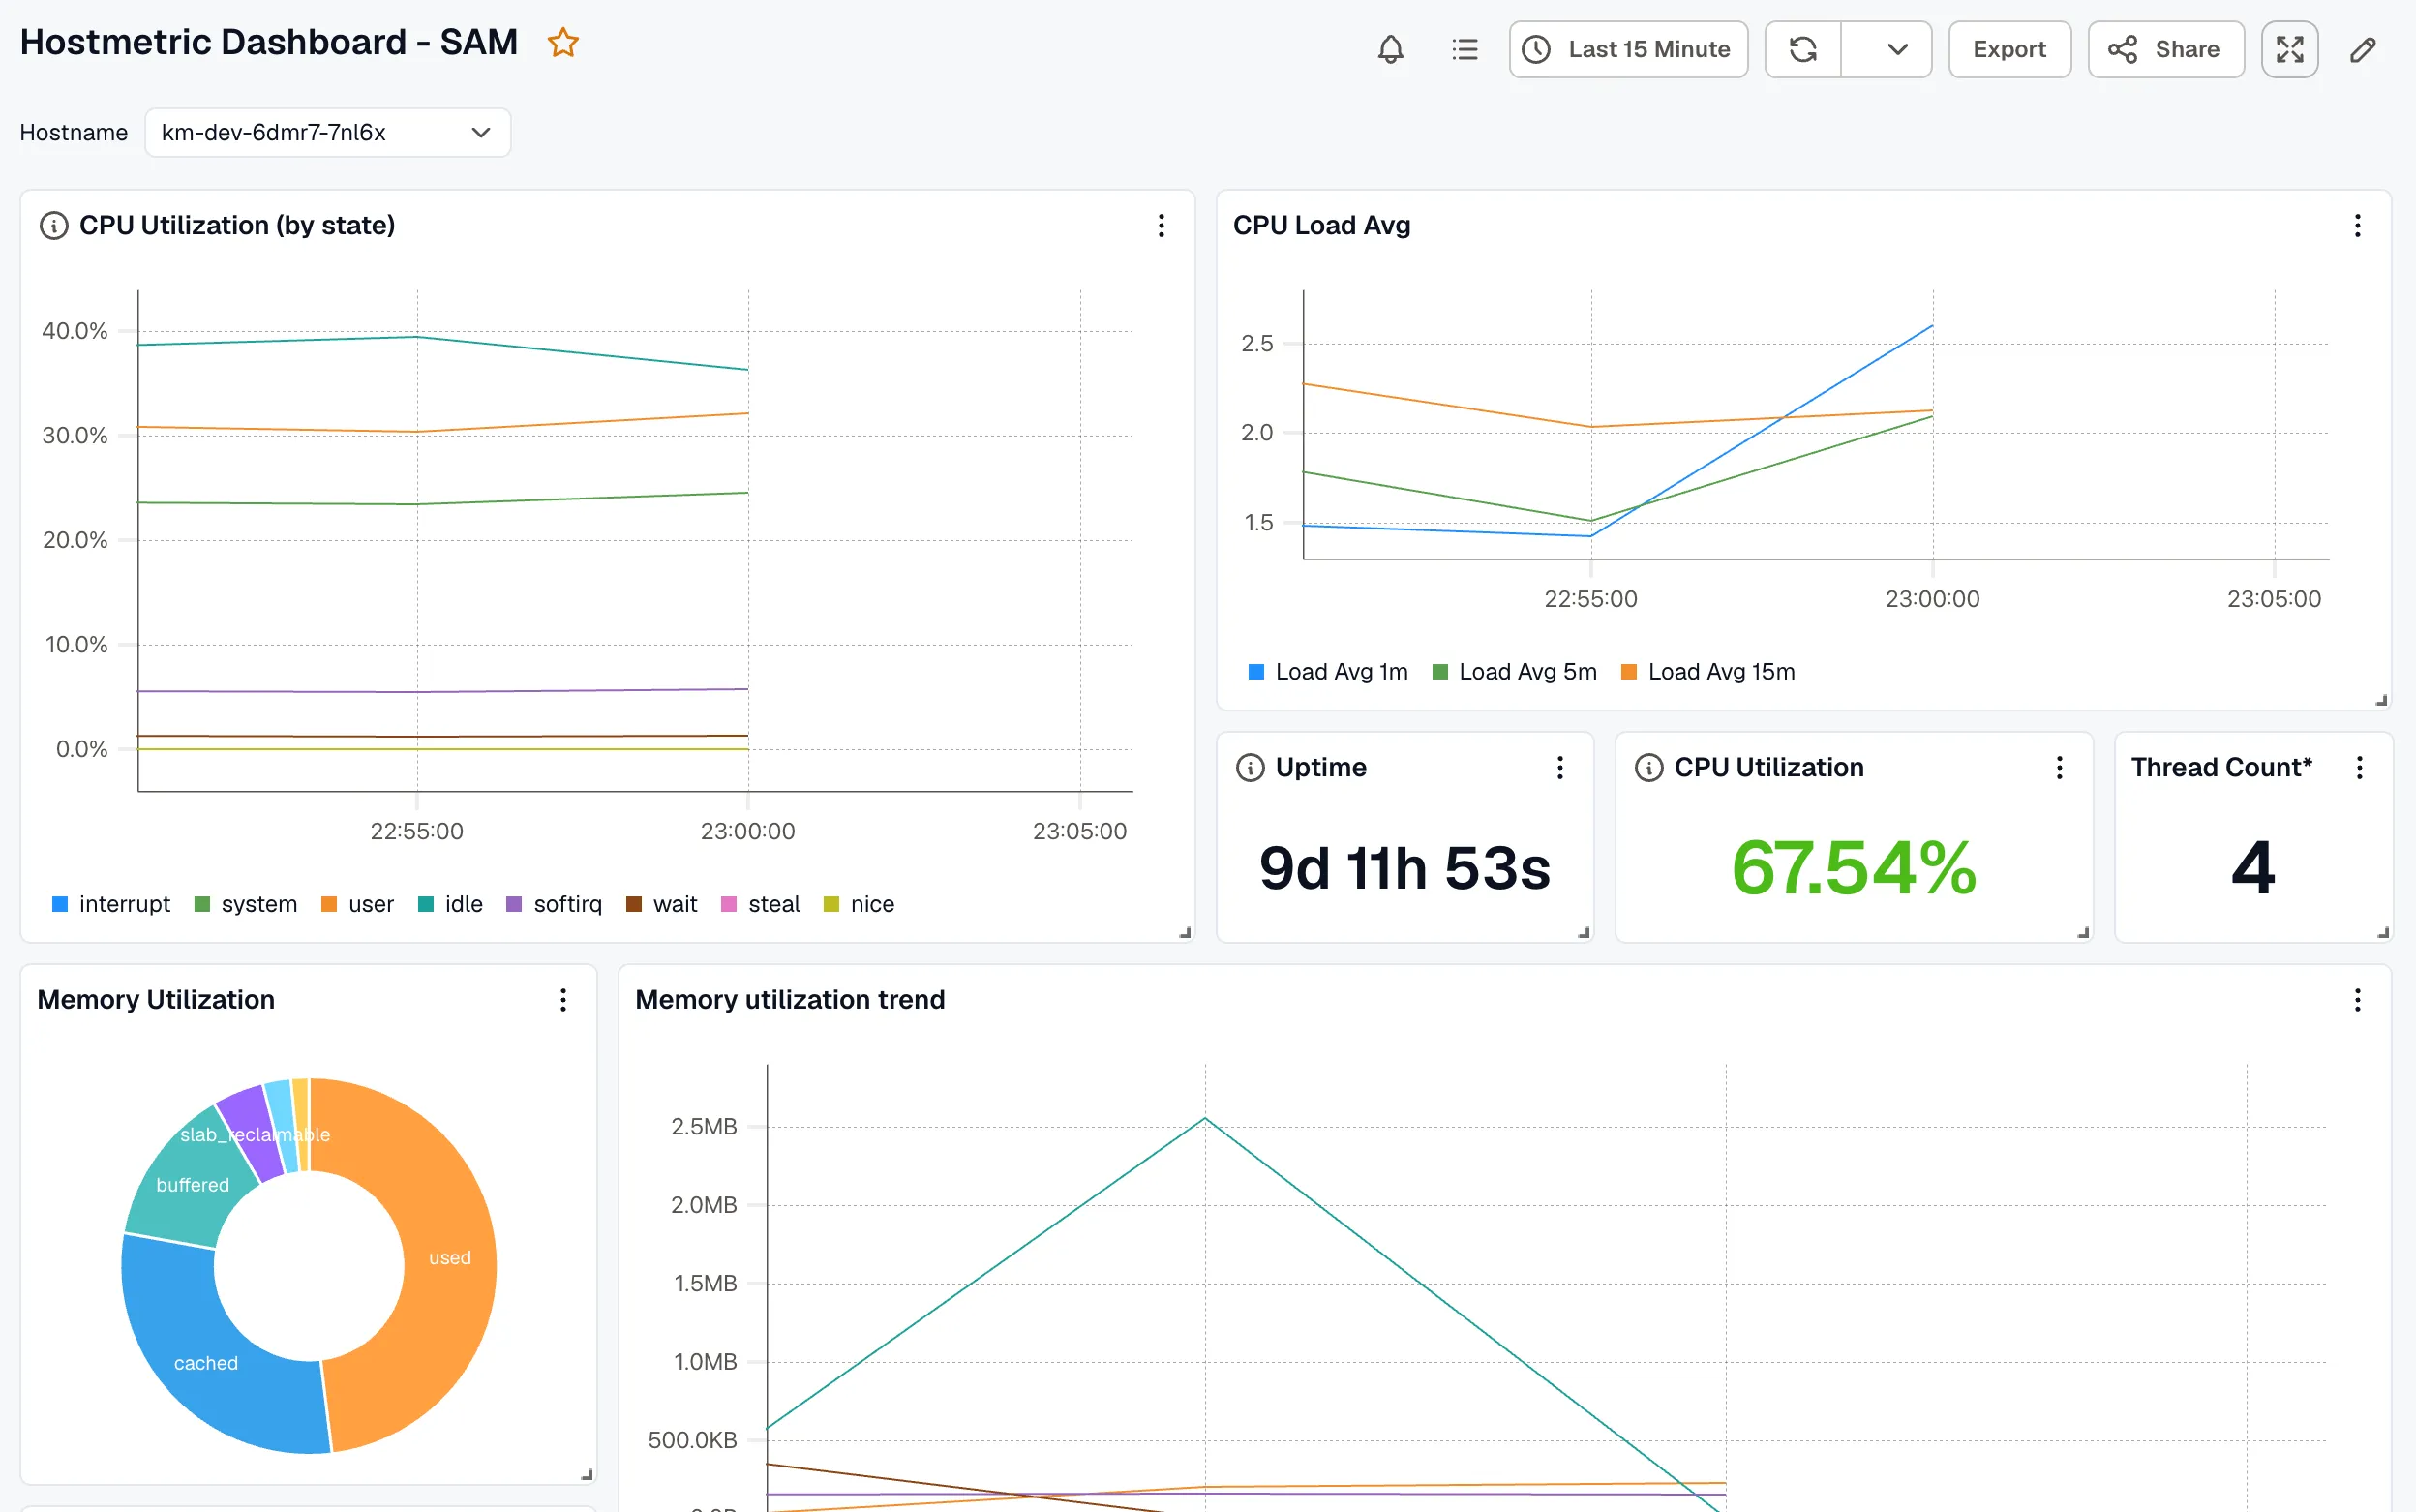The width and height of the screenshot is (2416, 1512).
Task: Click the Memory utilization trend panel title
Action: tap(790, 1000)
